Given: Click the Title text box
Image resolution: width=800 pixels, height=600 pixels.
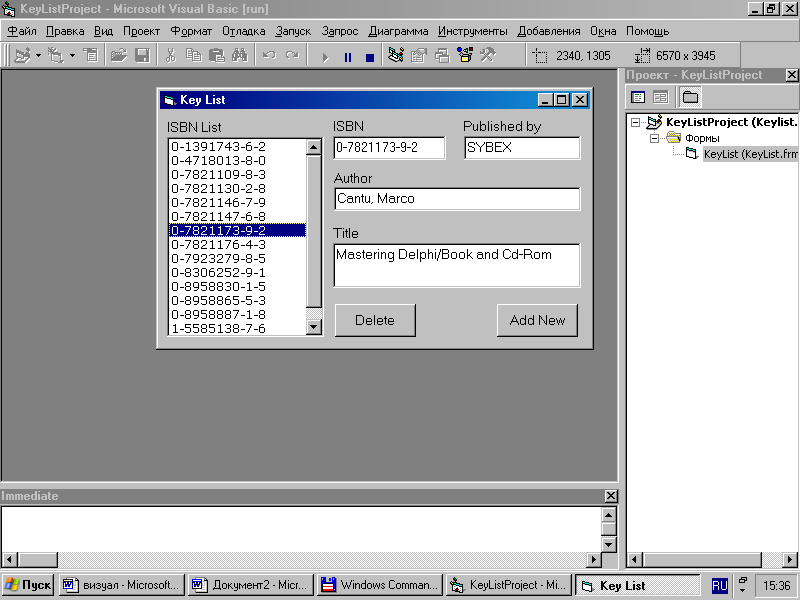Looking at the screenshot, I should [x=457, y=265].
